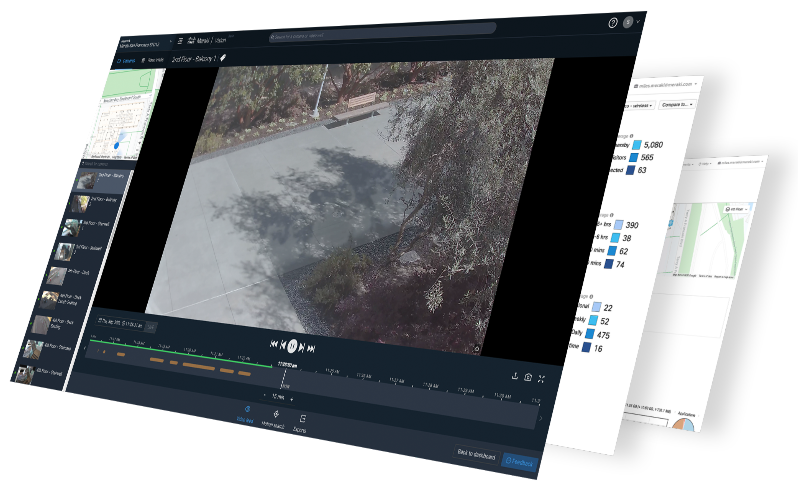
Task: Page the timeline right with the arrow
Action: (540, 419)
